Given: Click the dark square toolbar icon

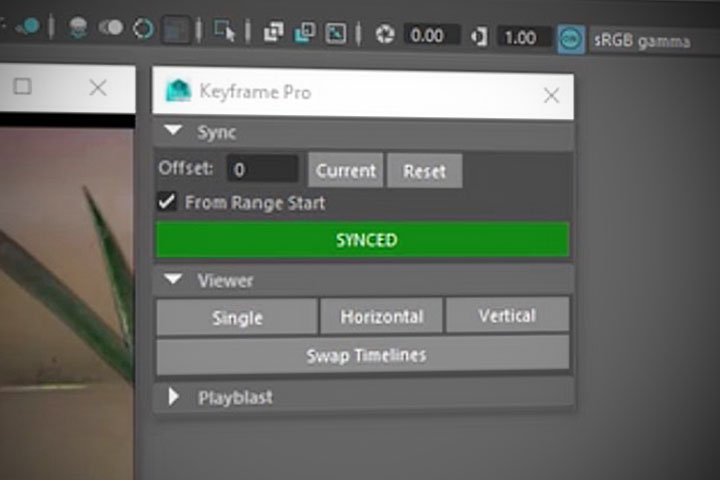Looking at the screenshot, I should point(177,30).
